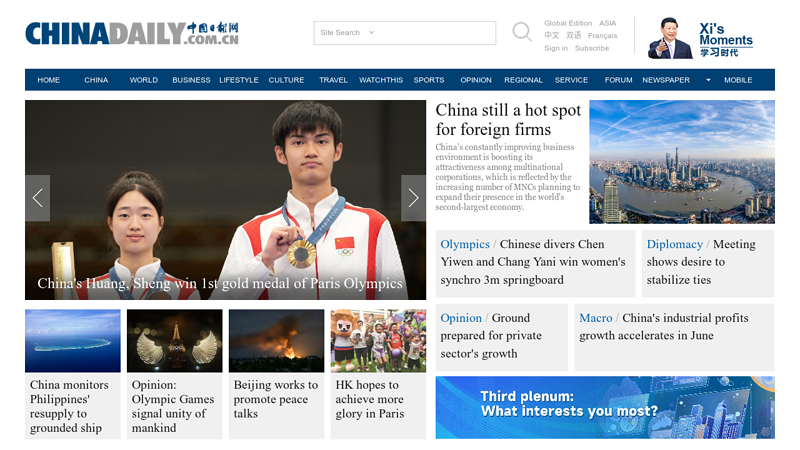
Task: Open the LIFESTYLE section
Action: [239, 80]
